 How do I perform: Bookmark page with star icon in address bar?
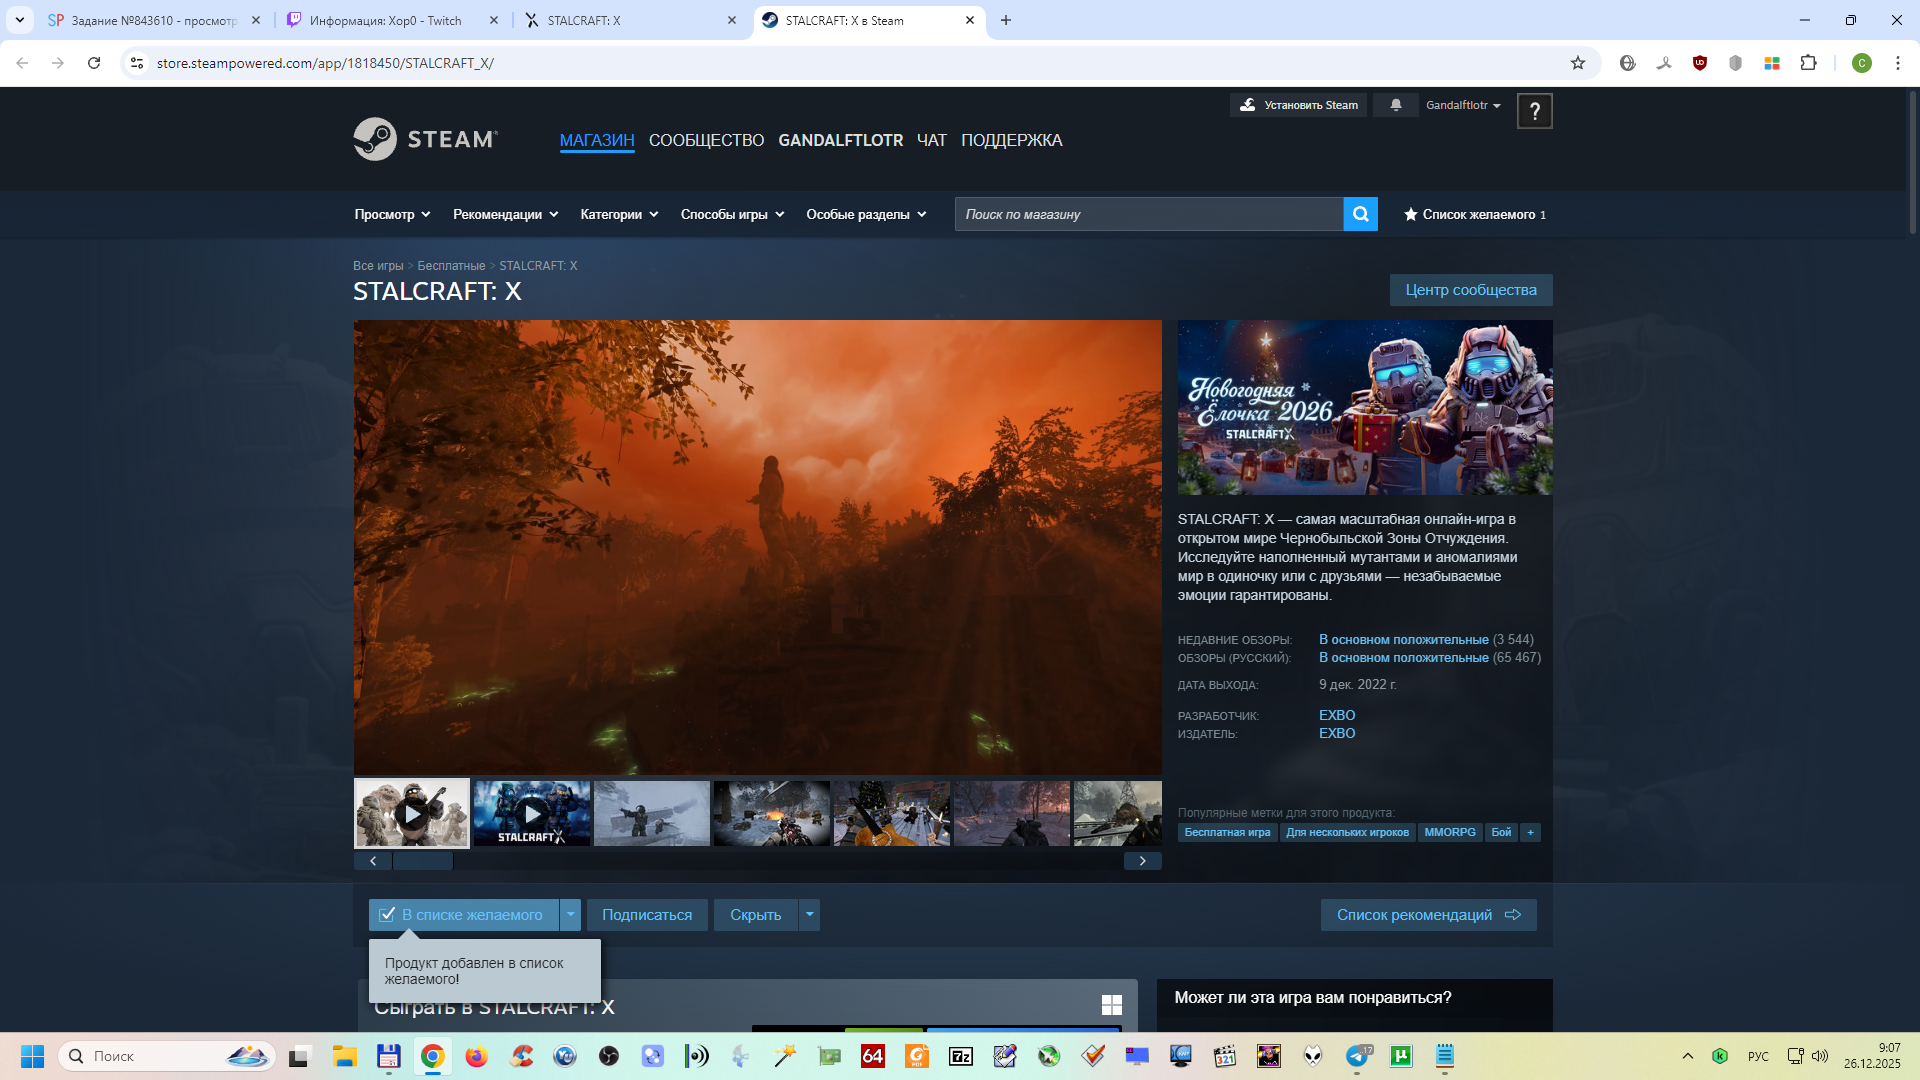point(1578,63)
